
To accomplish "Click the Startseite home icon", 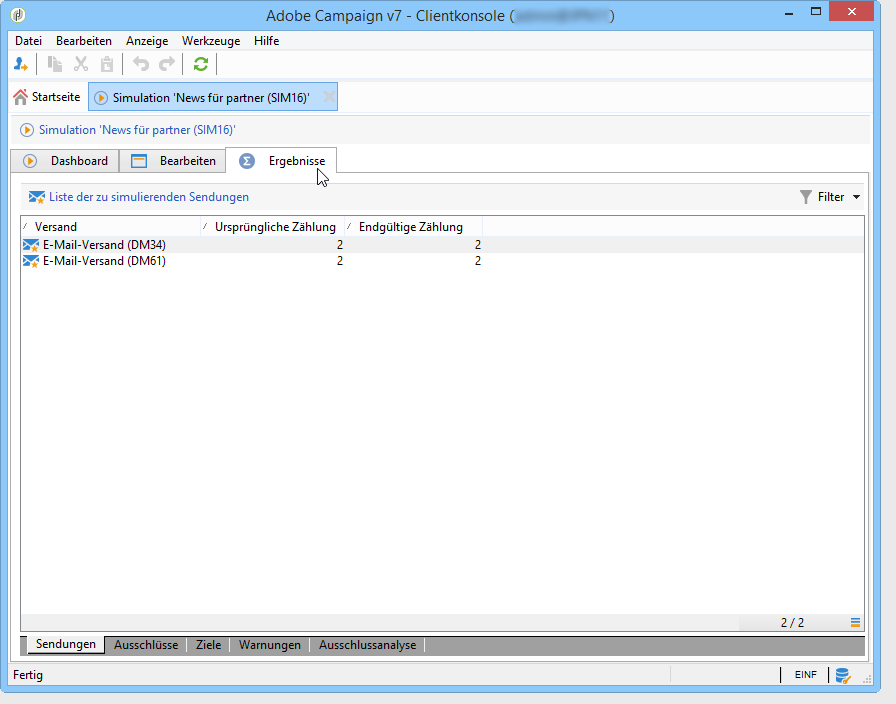I will (x=21, y=97).
